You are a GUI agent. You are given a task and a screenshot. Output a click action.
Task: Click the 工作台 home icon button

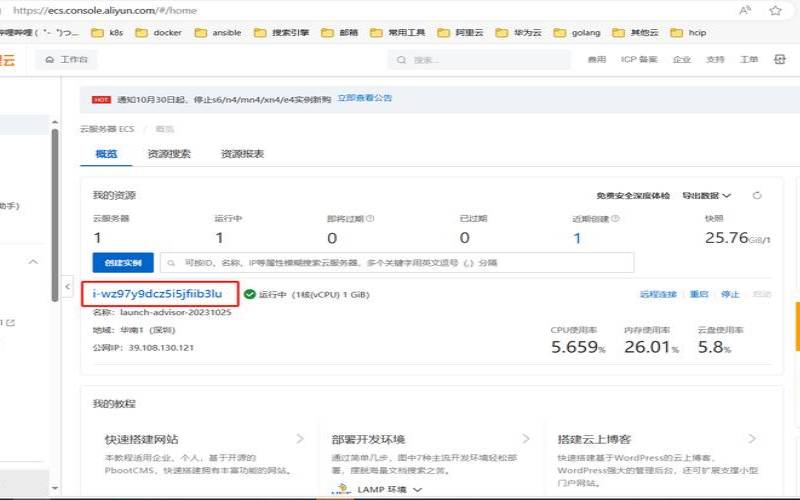point(66,60)
